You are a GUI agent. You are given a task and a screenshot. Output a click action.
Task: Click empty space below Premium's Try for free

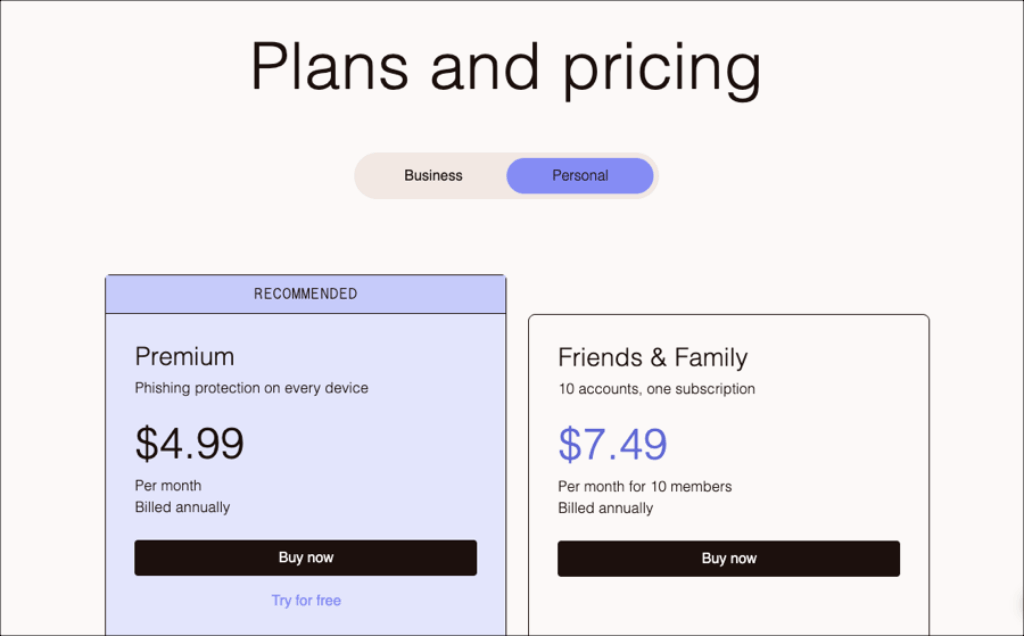click(306, 622)
